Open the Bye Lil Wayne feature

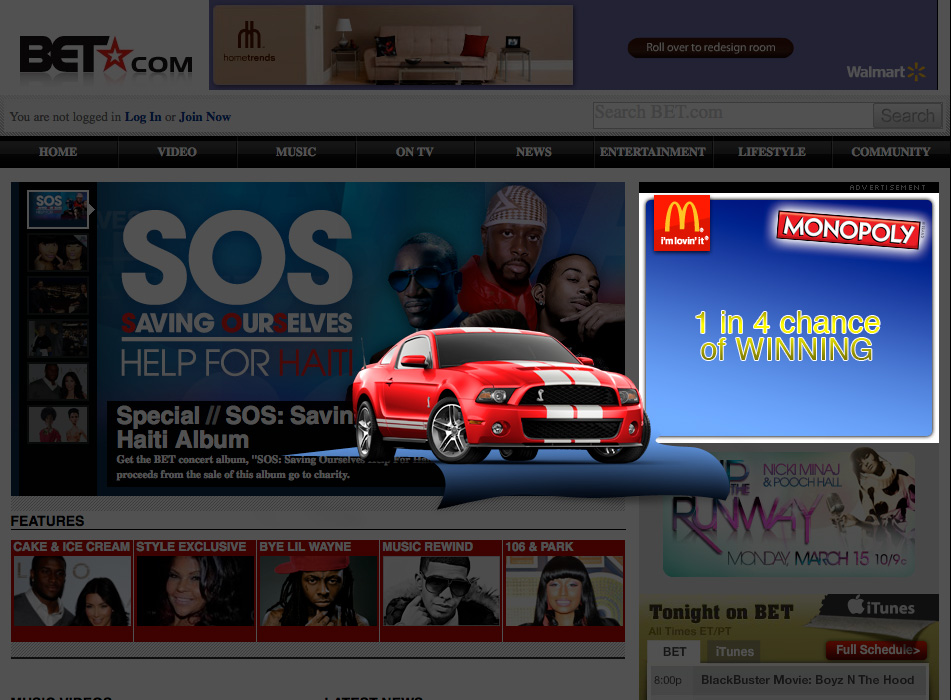coord(318,590)
